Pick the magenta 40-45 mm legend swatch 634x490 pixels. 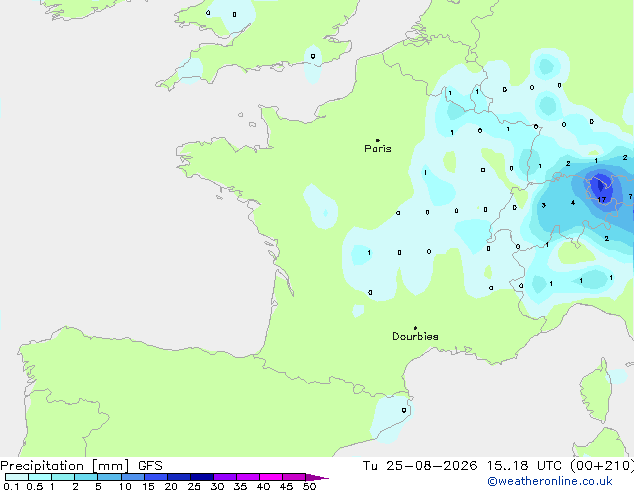271,477
